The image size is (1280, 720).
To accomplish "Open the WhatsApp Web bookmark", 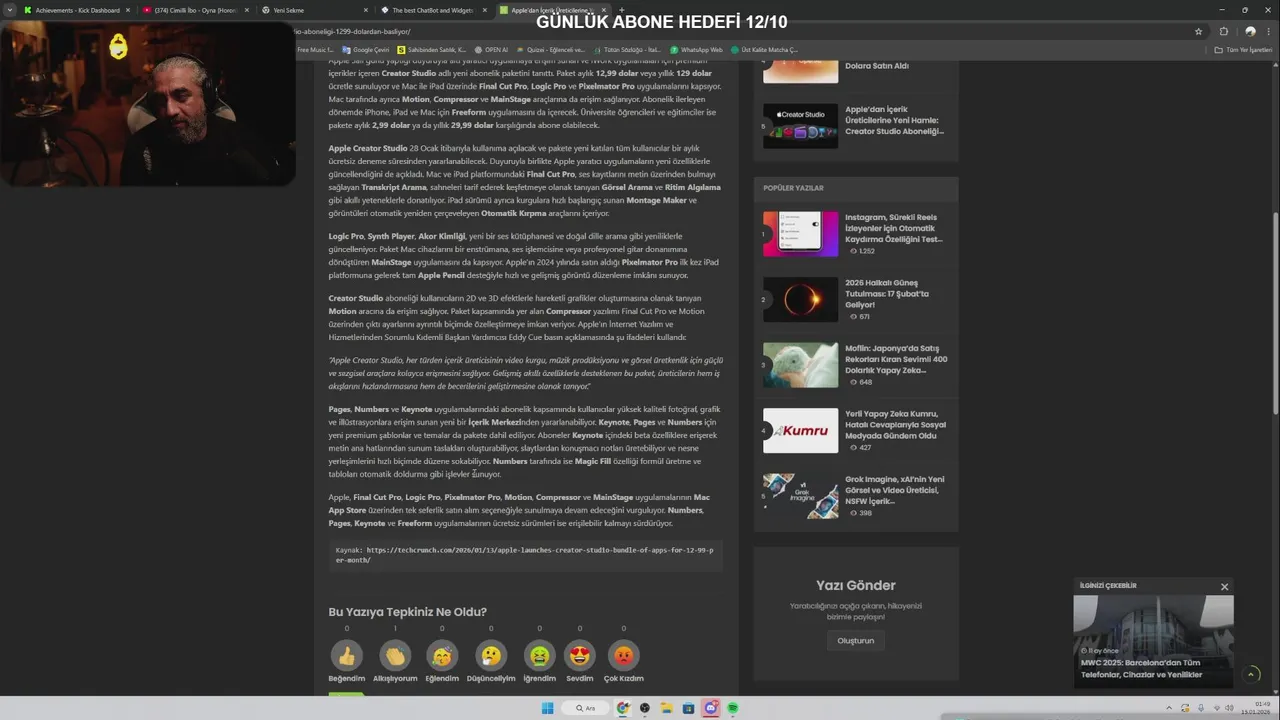I will (x=695, y=49).
